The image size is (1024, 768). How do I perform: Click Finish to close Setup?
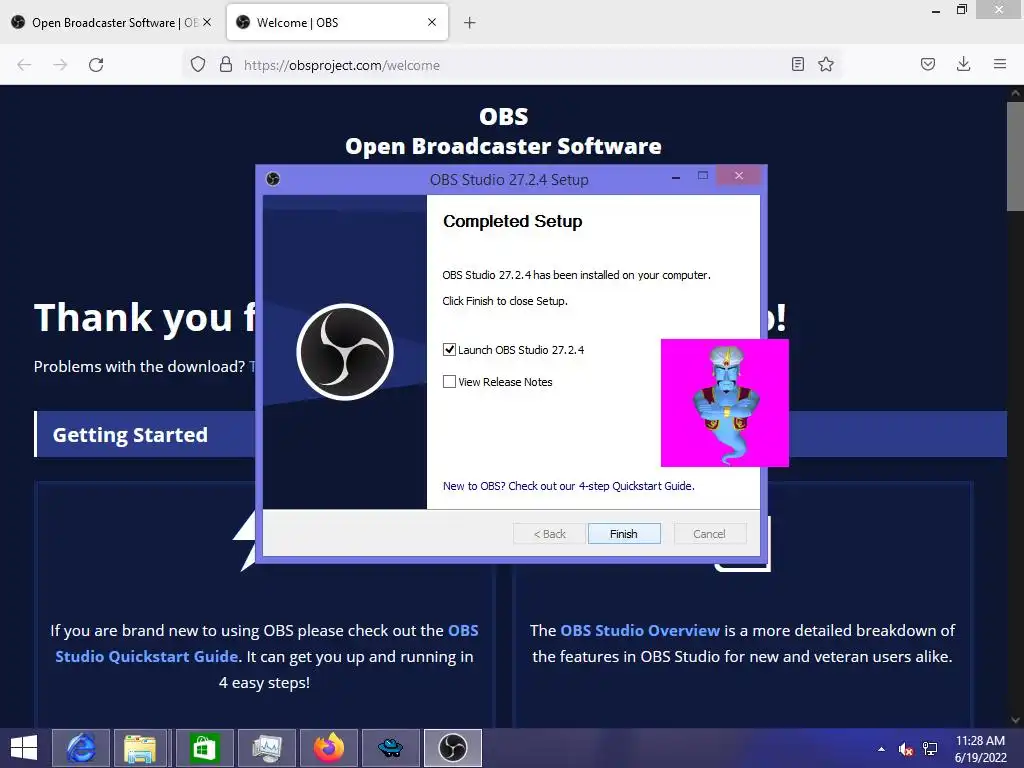pos(624,534)
